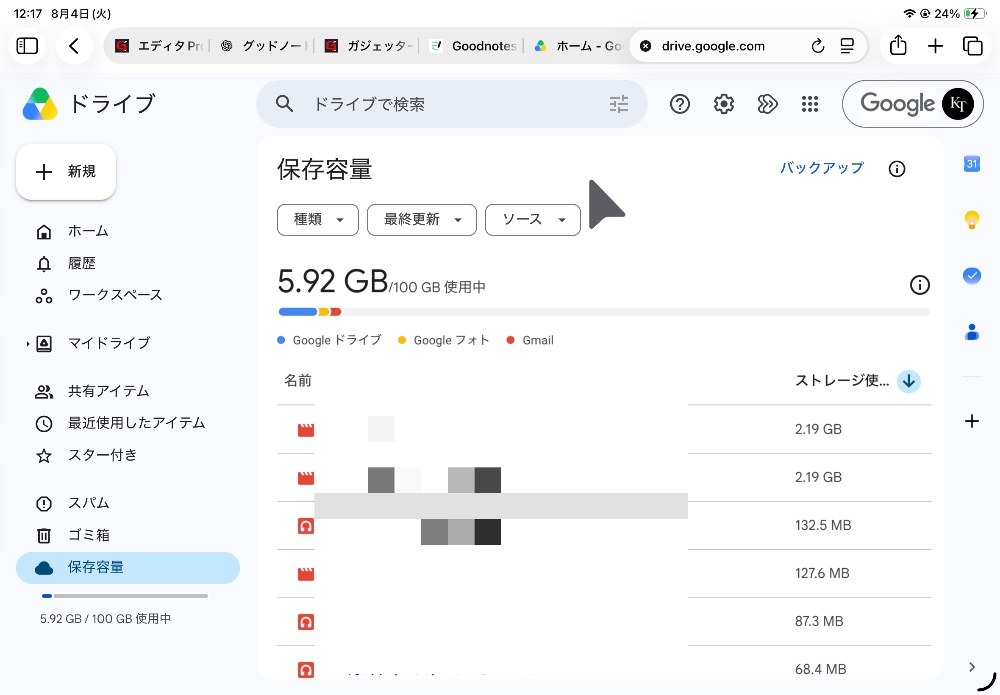Collapse the side panel with bottom chevron
Screen dimensions: 1000x695
[971, 667]
